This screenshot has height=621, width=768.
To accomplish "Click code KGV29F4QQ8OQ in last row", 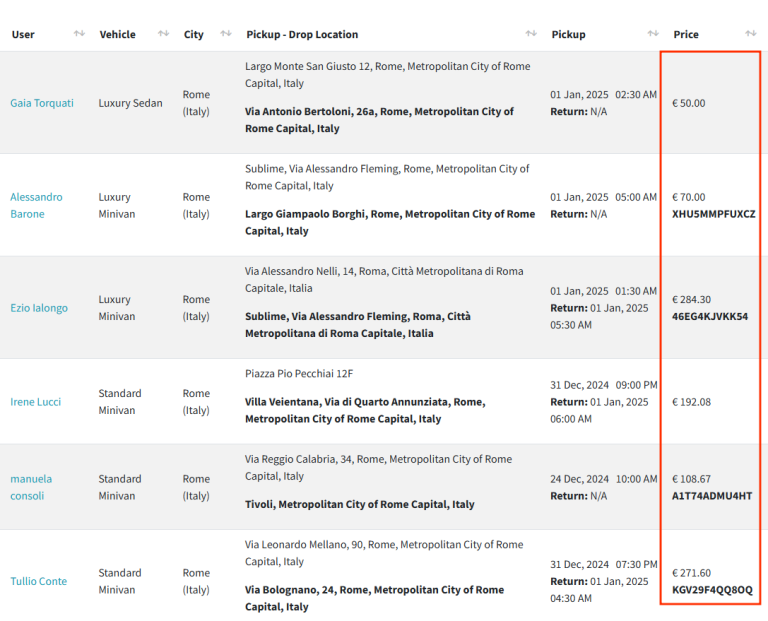I will click(x=712, y=590).
